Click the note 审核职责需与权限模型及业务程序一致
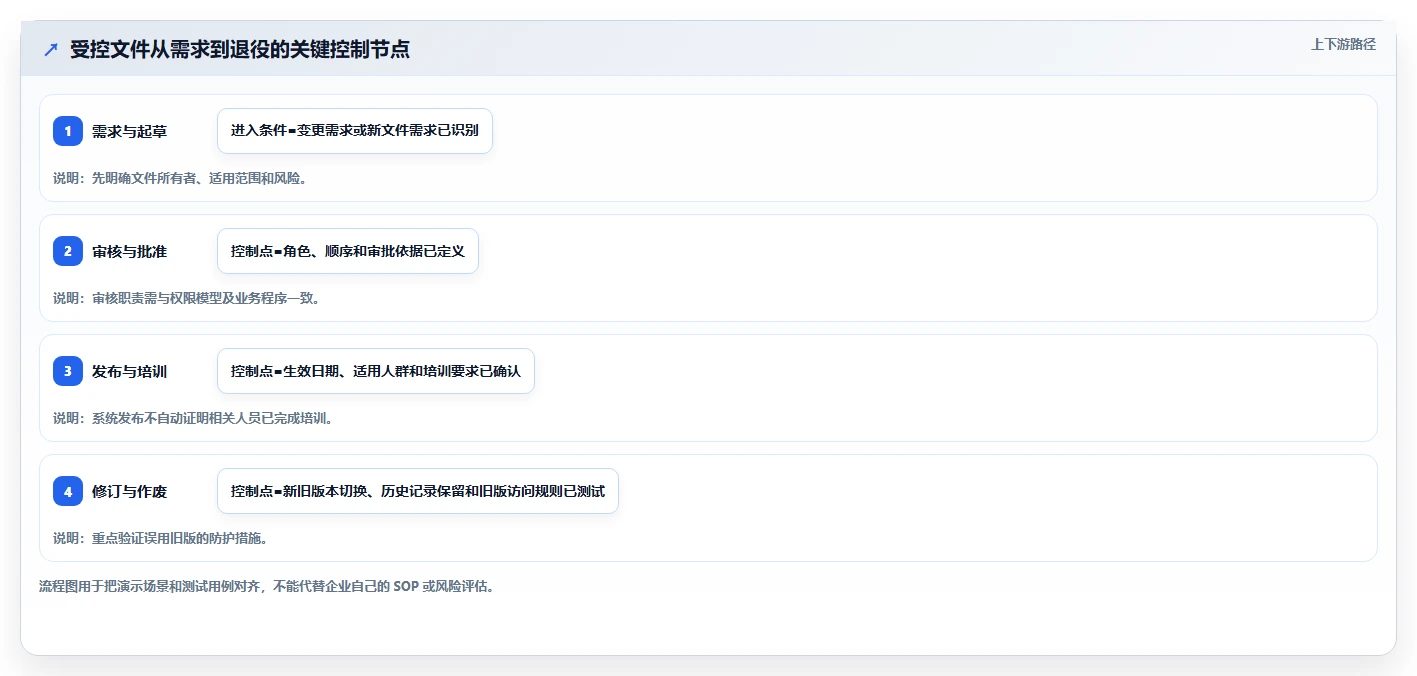Image resolution: width=1417 pixels, height=676 pixels. coord(186,298)
